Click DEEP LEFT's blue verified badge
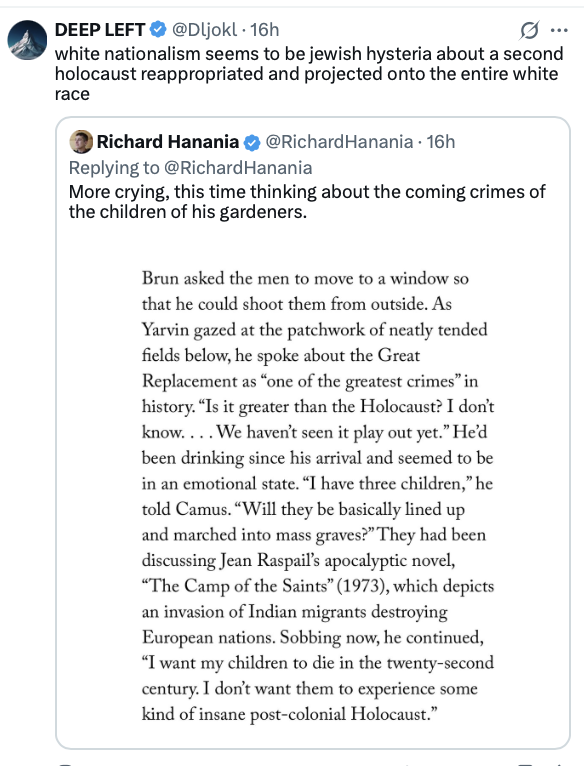Viewport: 584px width, 766px height. coord(157,30)
